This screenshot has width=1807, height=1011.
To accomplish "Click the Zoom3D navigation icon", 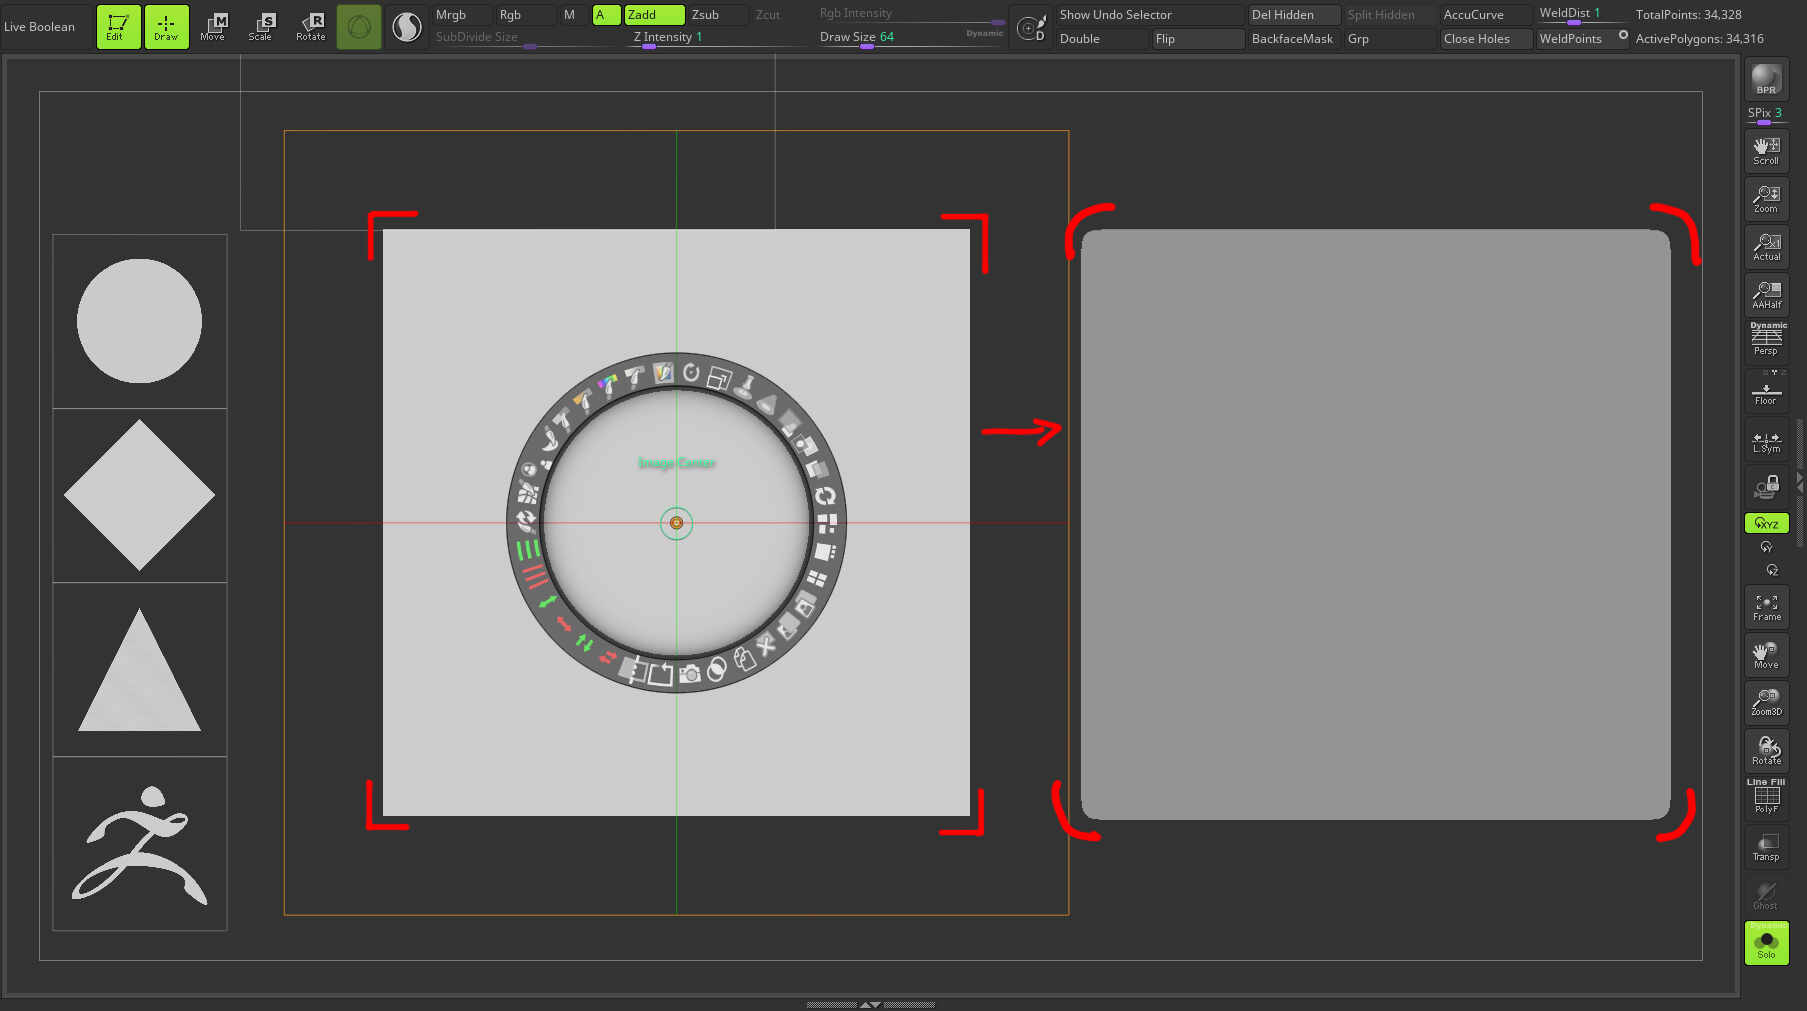I will 1766,702.
